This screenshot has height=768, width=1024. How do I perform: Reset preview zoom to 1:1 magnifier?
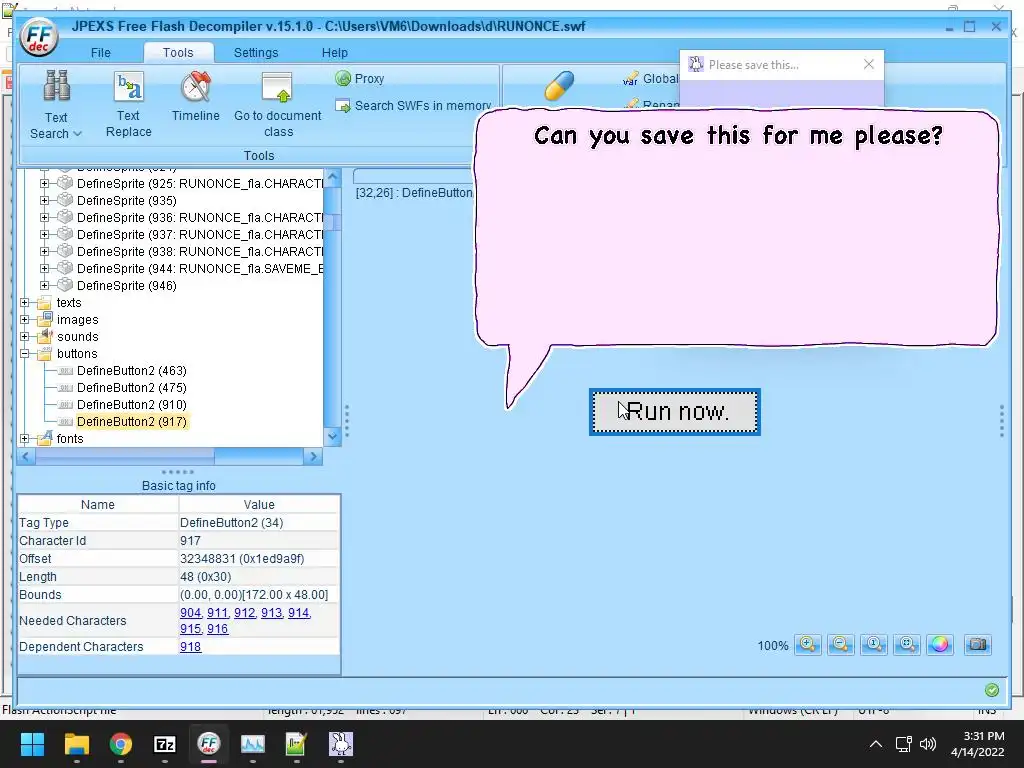(874, 645)
